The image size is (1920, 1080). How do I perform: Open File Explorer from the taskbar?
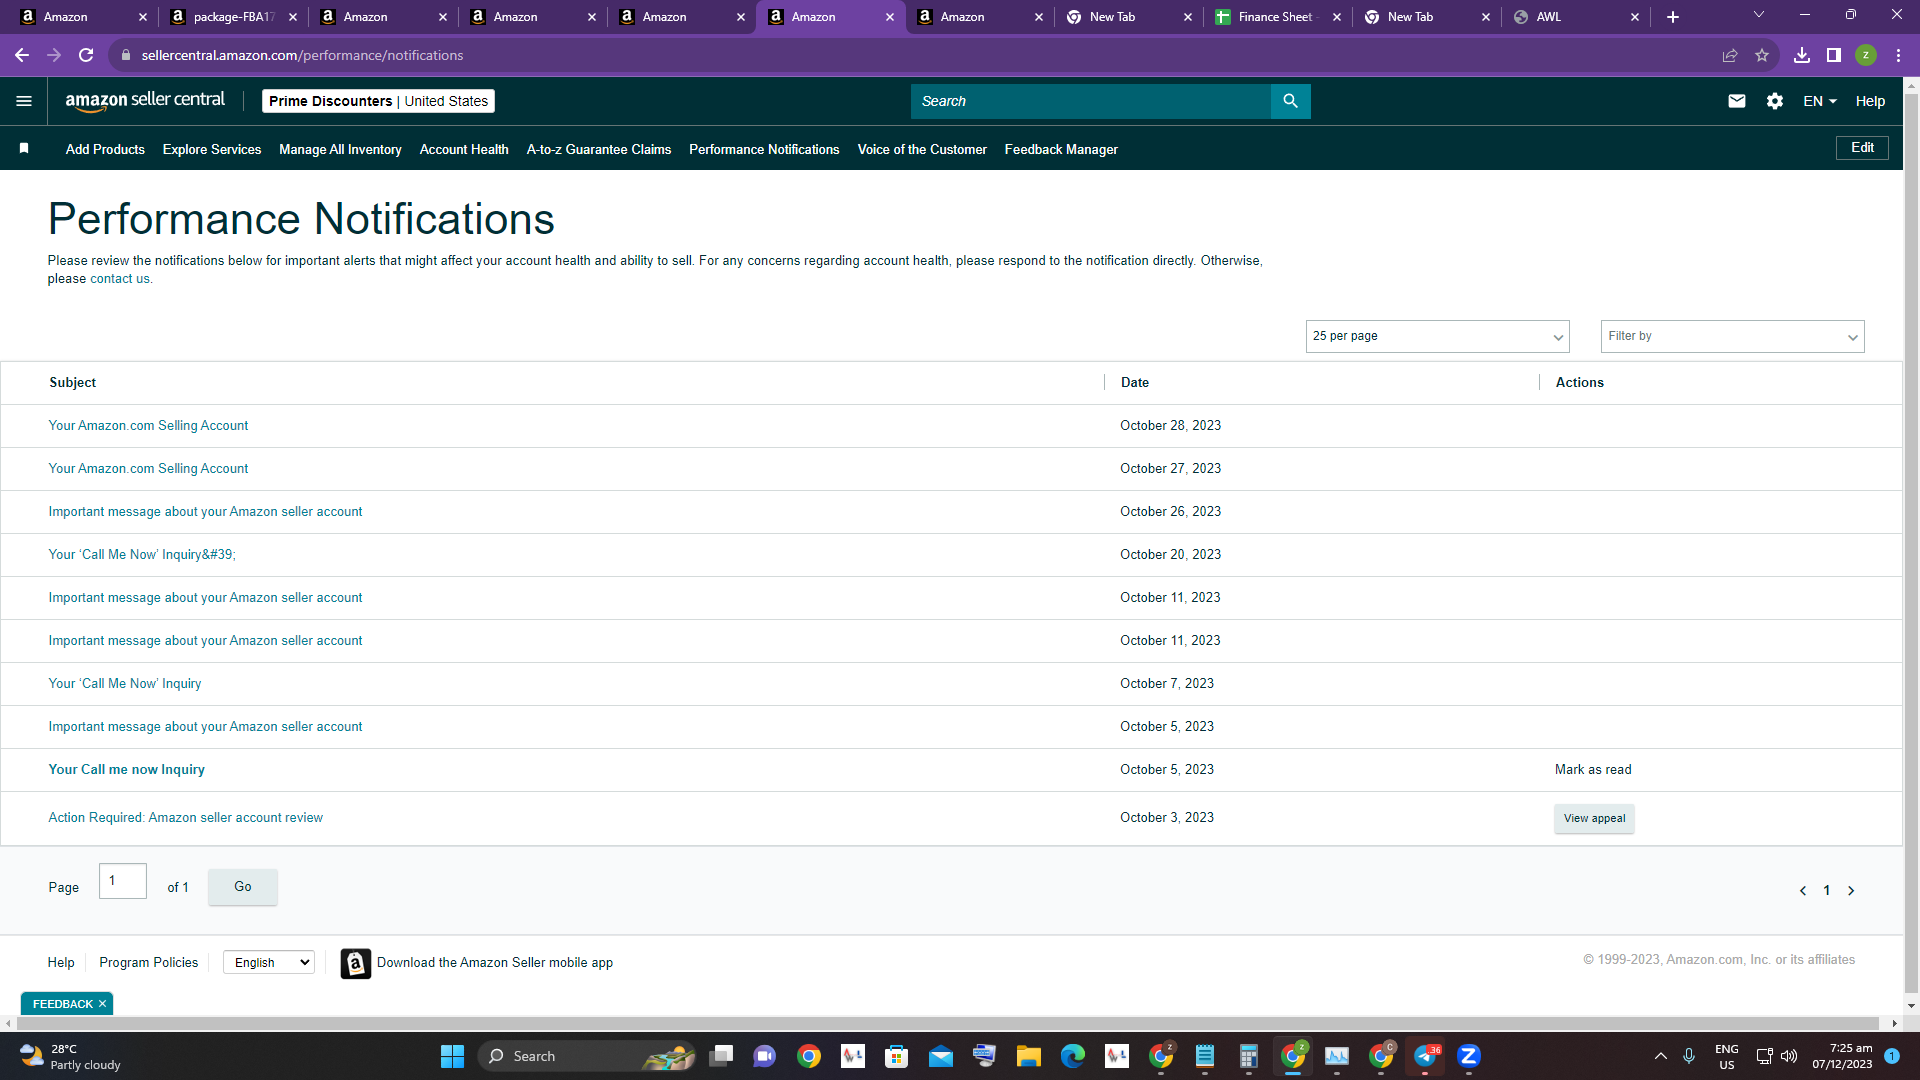click(1029, 1056)
